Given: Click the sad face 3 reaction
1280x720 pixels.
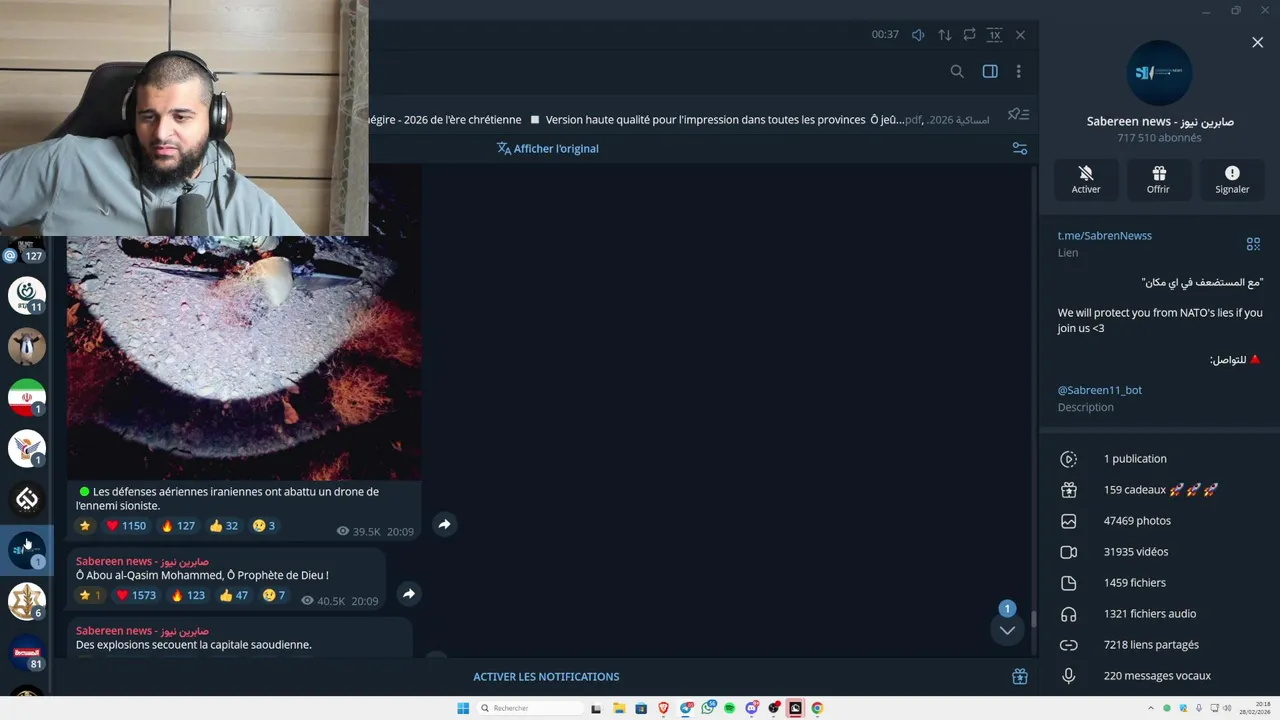Looking at the screenshot, I should (x=264, y=526).
